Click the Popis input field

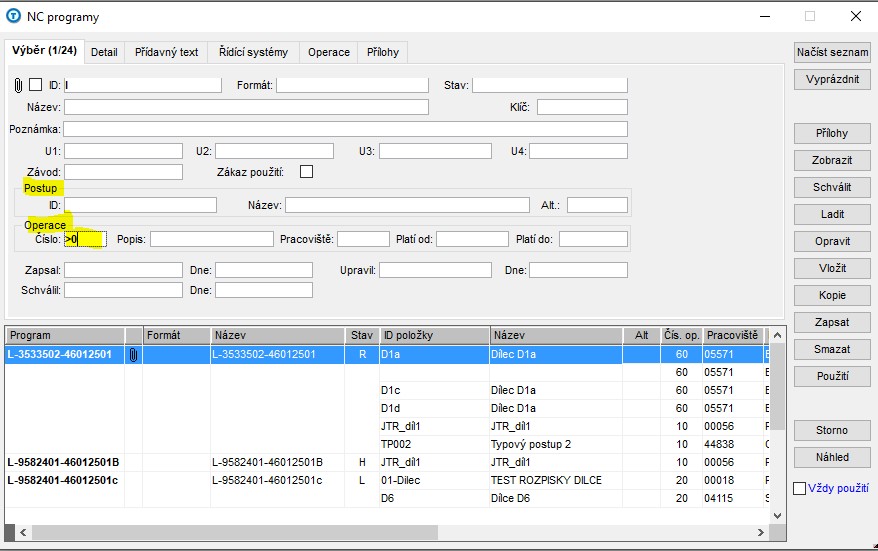pyautogui.click(x=212, y=239)
